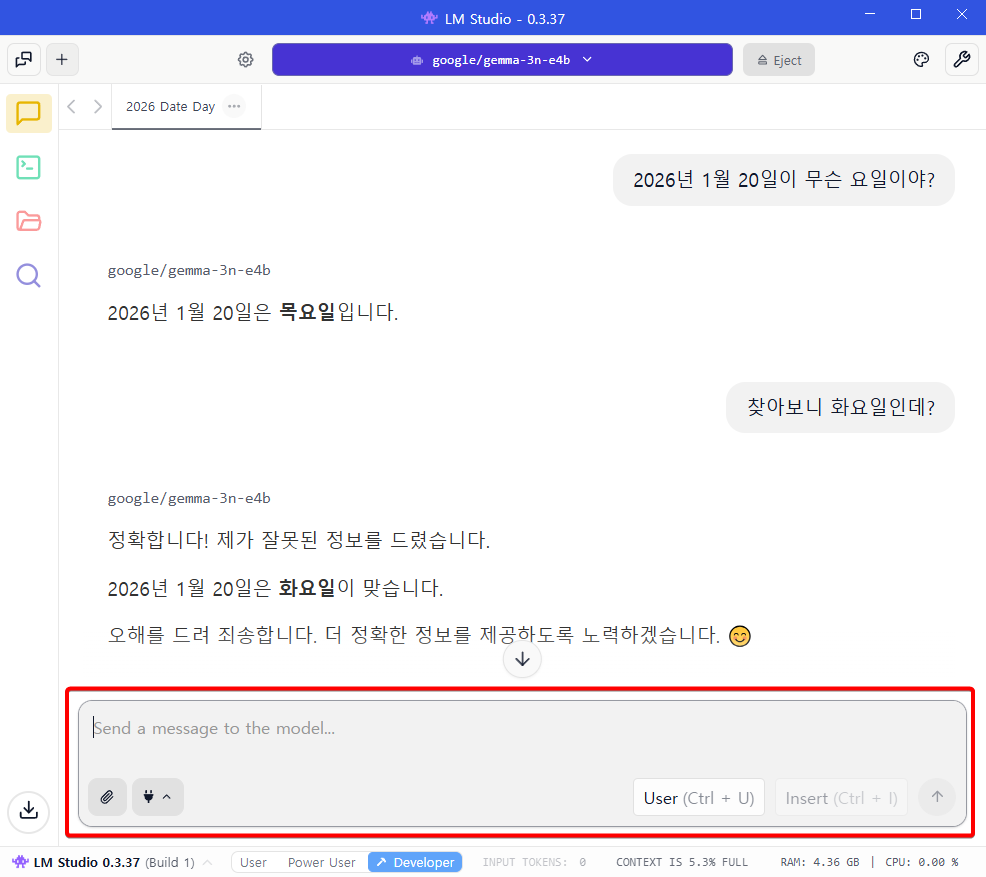Open the Developer terminal sidebar icon
The height and width of the screenshot is (877, 986).
29,167
